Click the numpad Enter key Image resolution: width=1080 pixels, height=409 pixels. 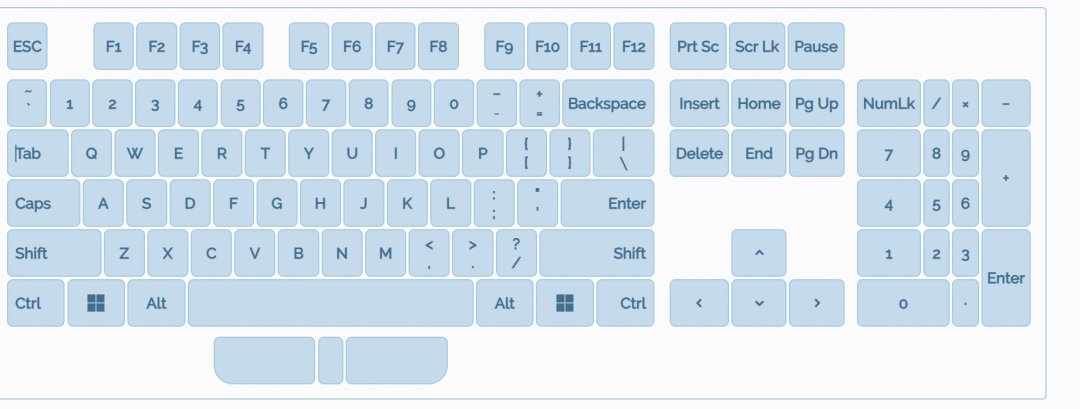click(x=1005, y=278)
